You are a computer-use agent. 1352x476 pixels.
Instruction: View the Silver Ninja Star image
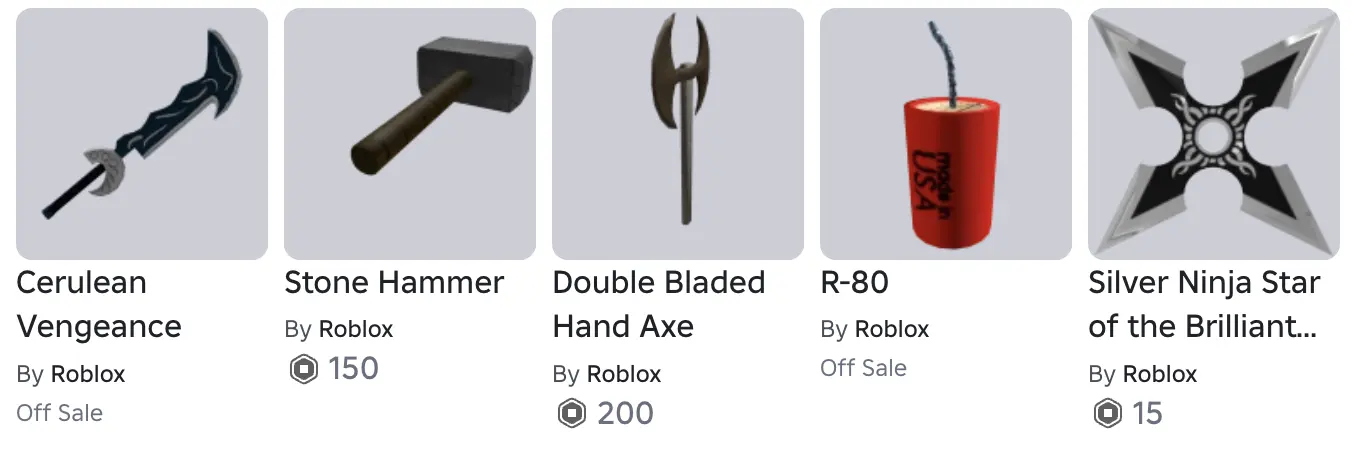pos(1214,134)
